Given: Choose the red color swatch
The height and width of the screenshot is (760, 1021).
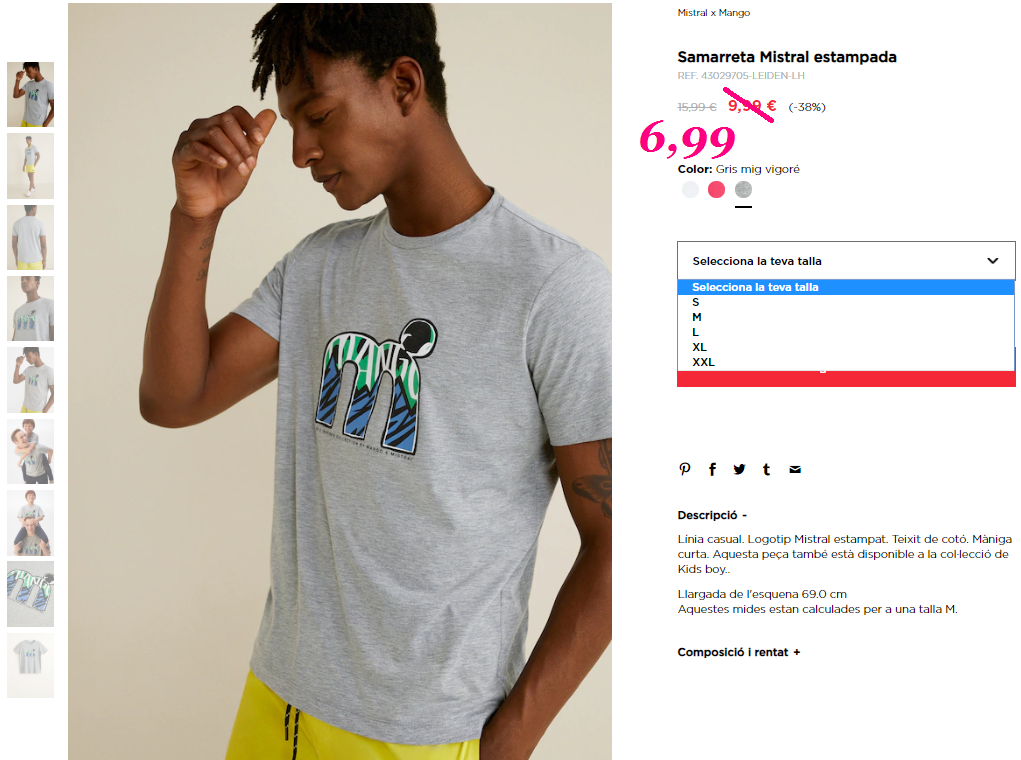Looking at the screenshot, I should point(716,190).
